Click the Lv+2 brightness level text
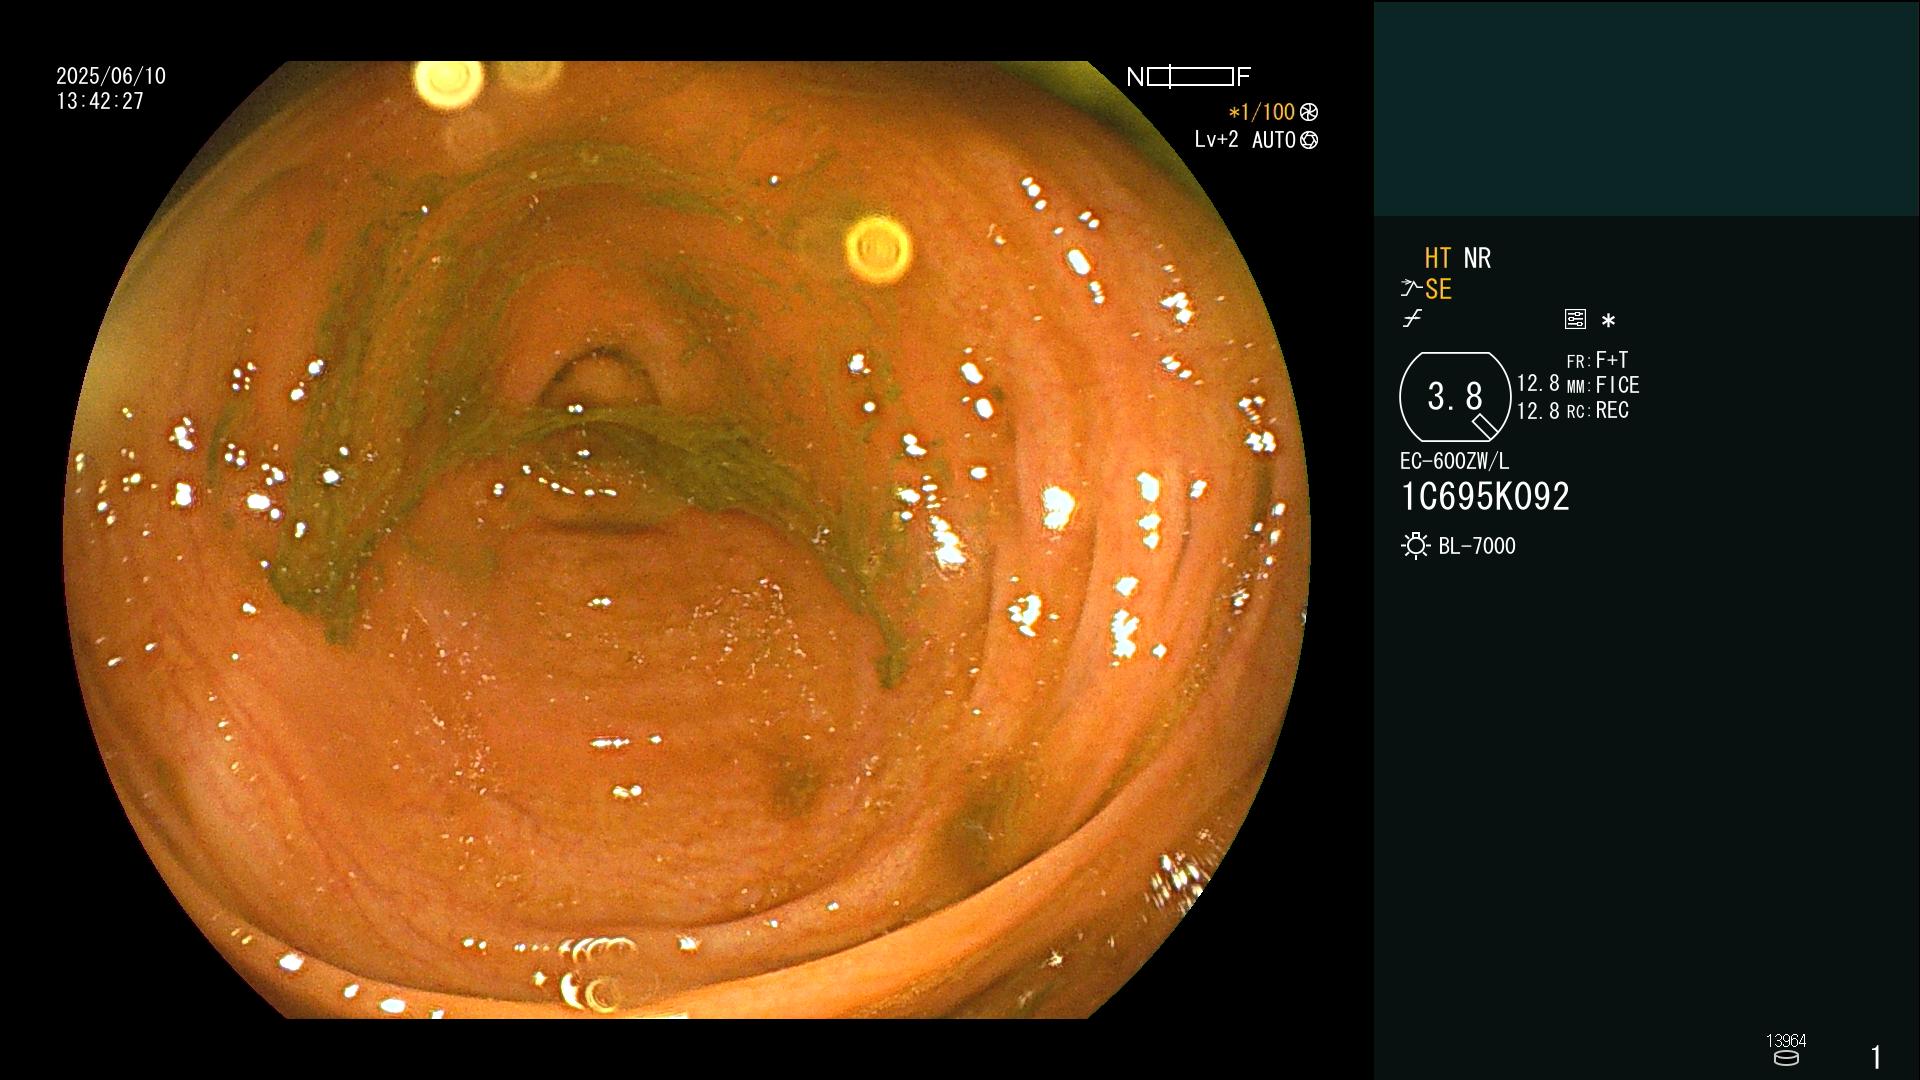The image size is (1920, 1080). point(1216,140)
